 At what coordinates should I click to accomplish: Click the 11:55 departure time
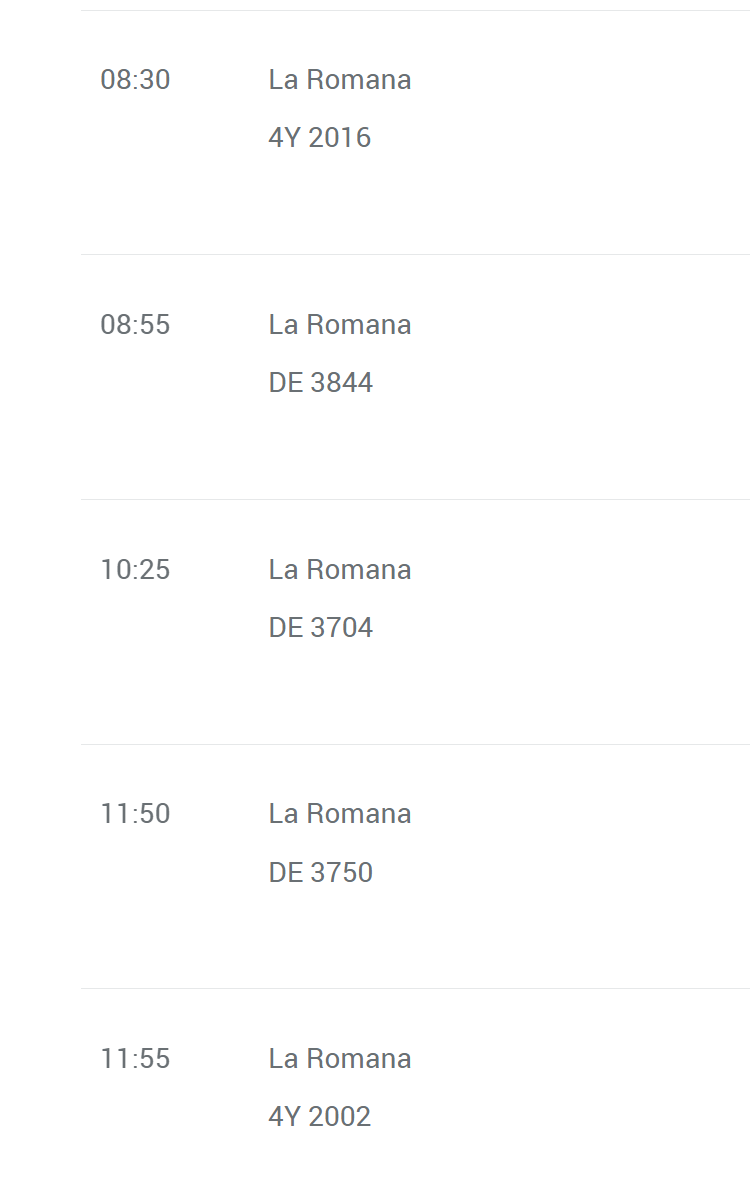(135, 1059)
